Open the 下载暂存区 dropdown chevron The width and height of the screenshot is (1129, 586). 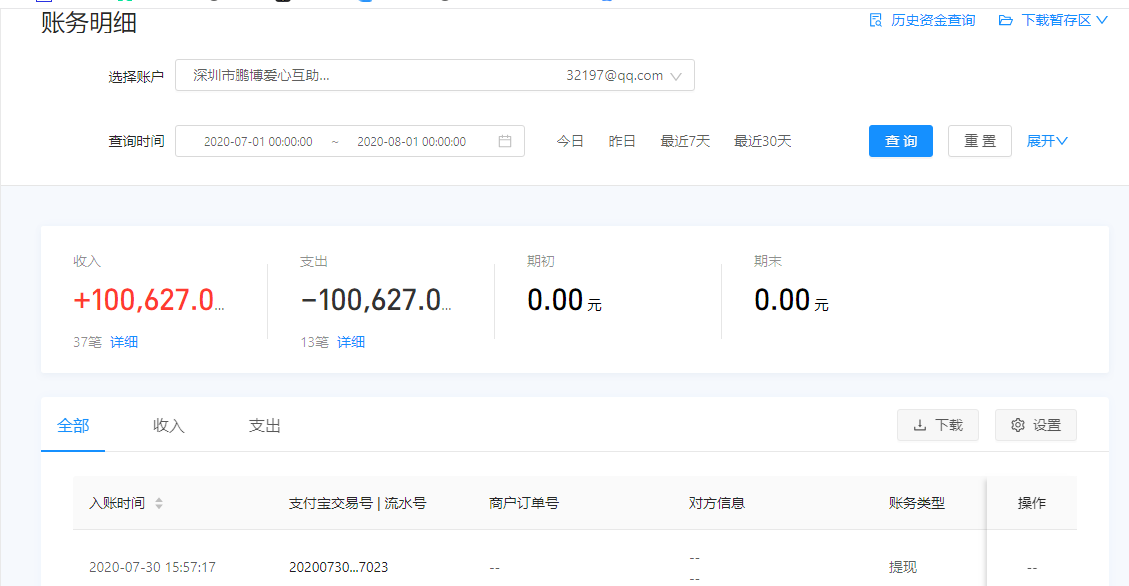click(1102, 20)
